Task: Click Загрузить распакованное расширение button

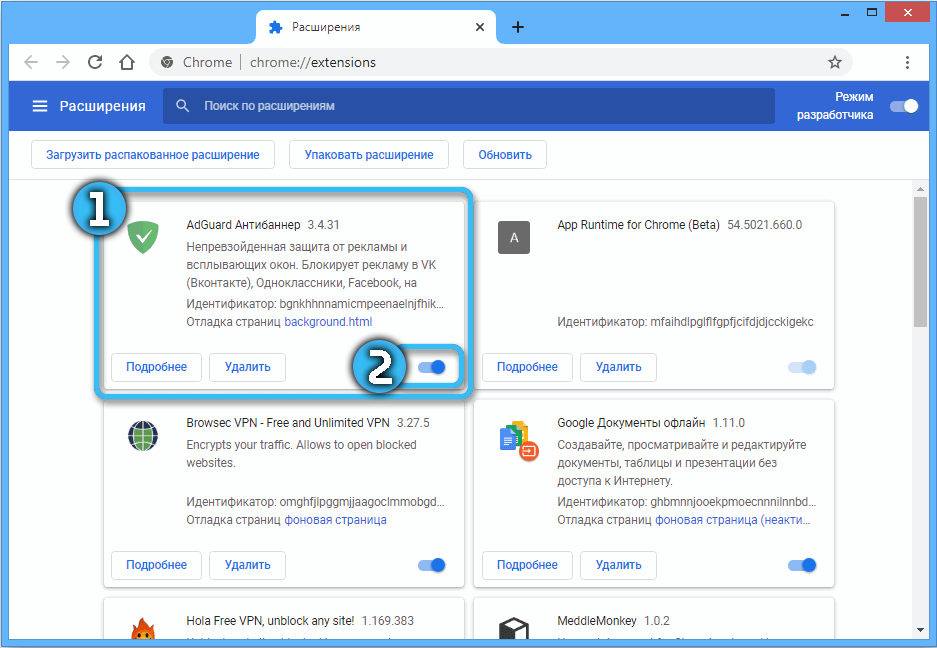Action: point(152,155)
